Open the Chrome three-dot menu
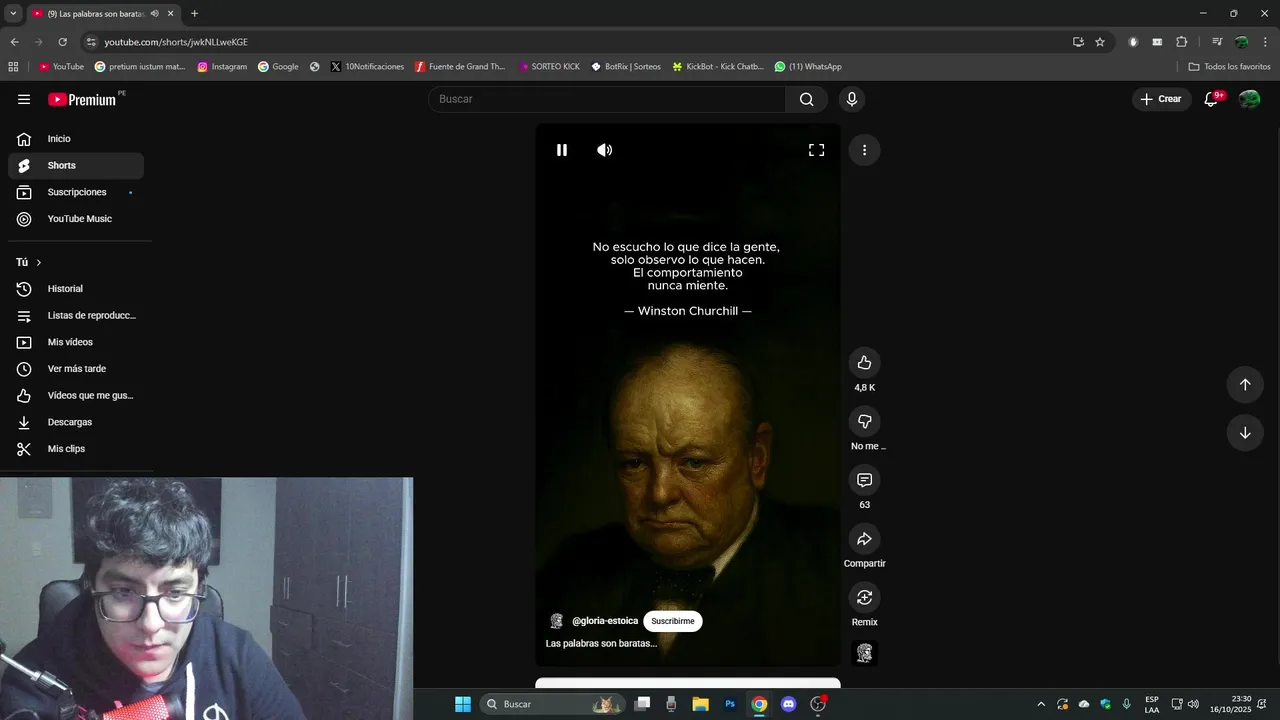 click(1266, 42)
